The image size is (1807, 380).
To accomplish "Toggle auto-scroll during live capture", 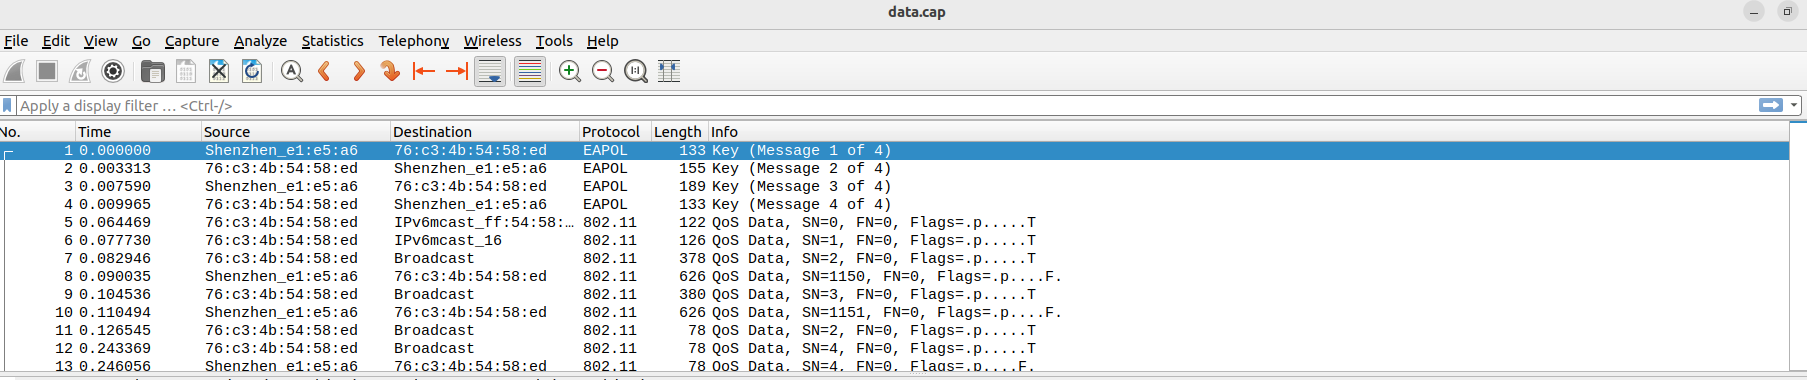I will point(490,71).
